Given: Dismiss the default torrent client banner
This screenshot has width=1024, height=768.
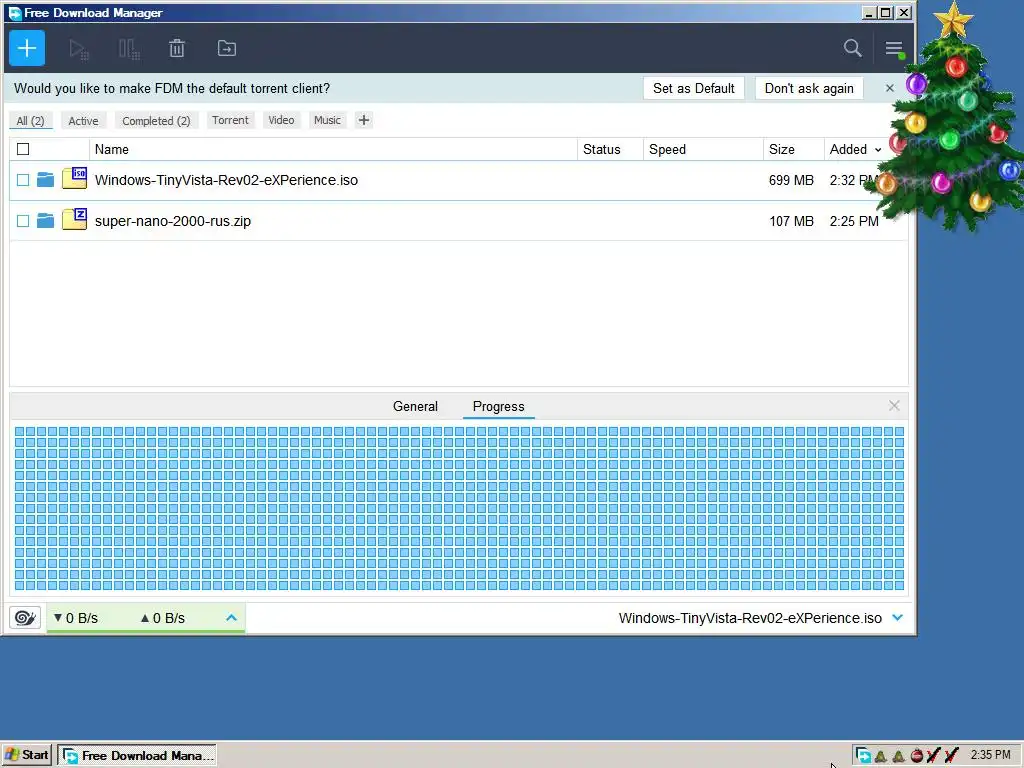Looking at the screenshot, I should [x=889, y=88].
